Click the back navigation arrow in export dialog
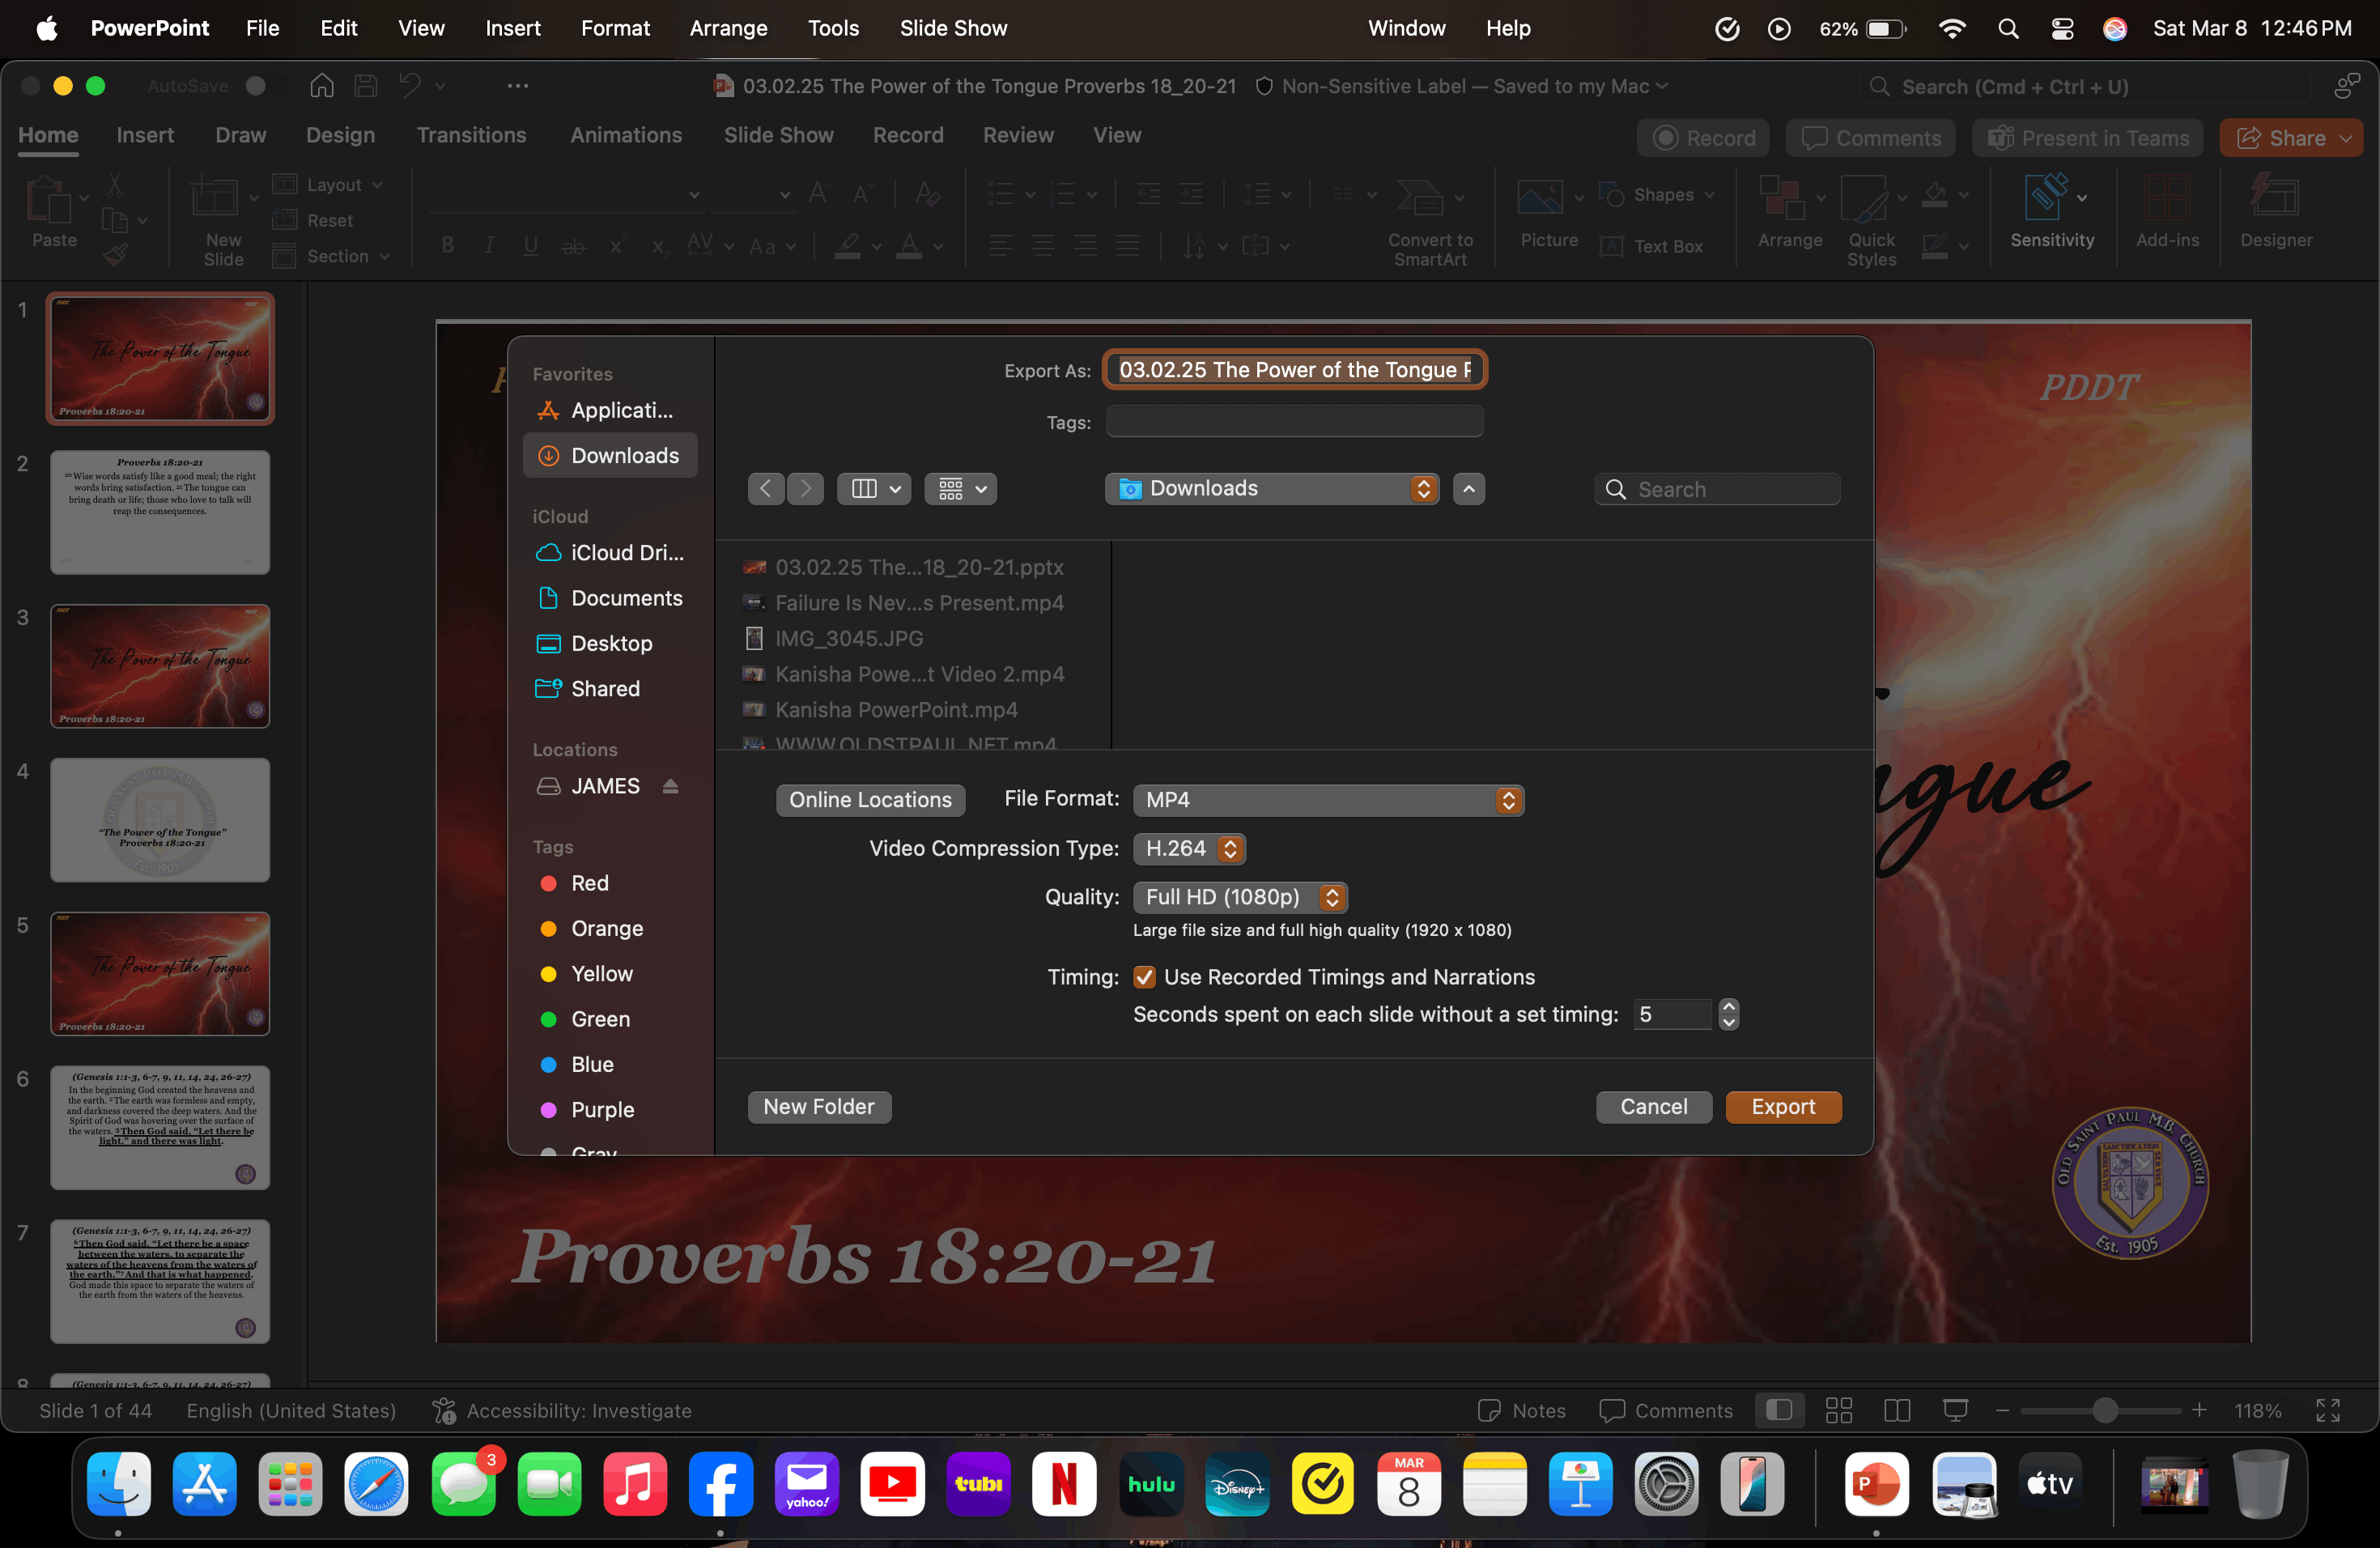Image resolution: width=2380 pixels, height=1548 pixels. pyautogui.click(x=766, y=489)
